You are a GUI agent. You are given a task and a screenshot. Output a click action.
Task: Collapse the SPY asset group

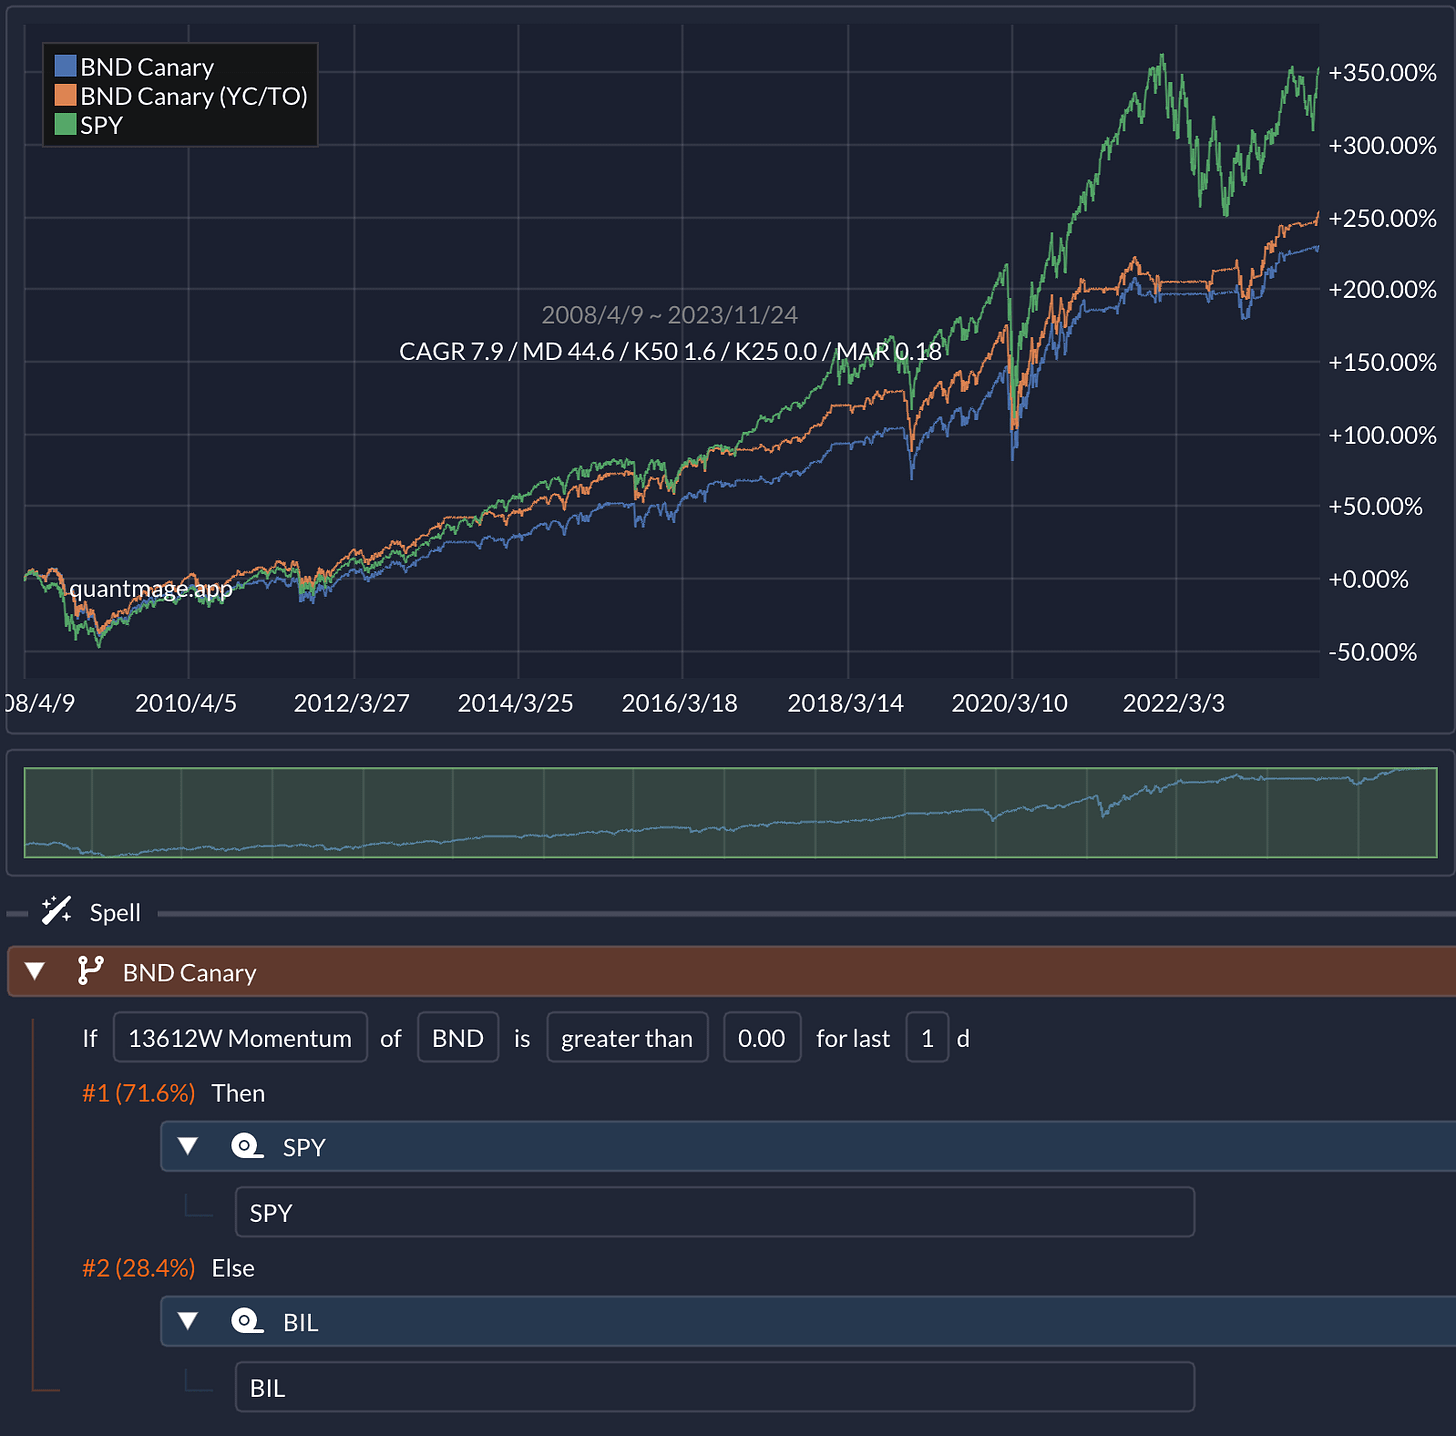(x=187, y=1146)
